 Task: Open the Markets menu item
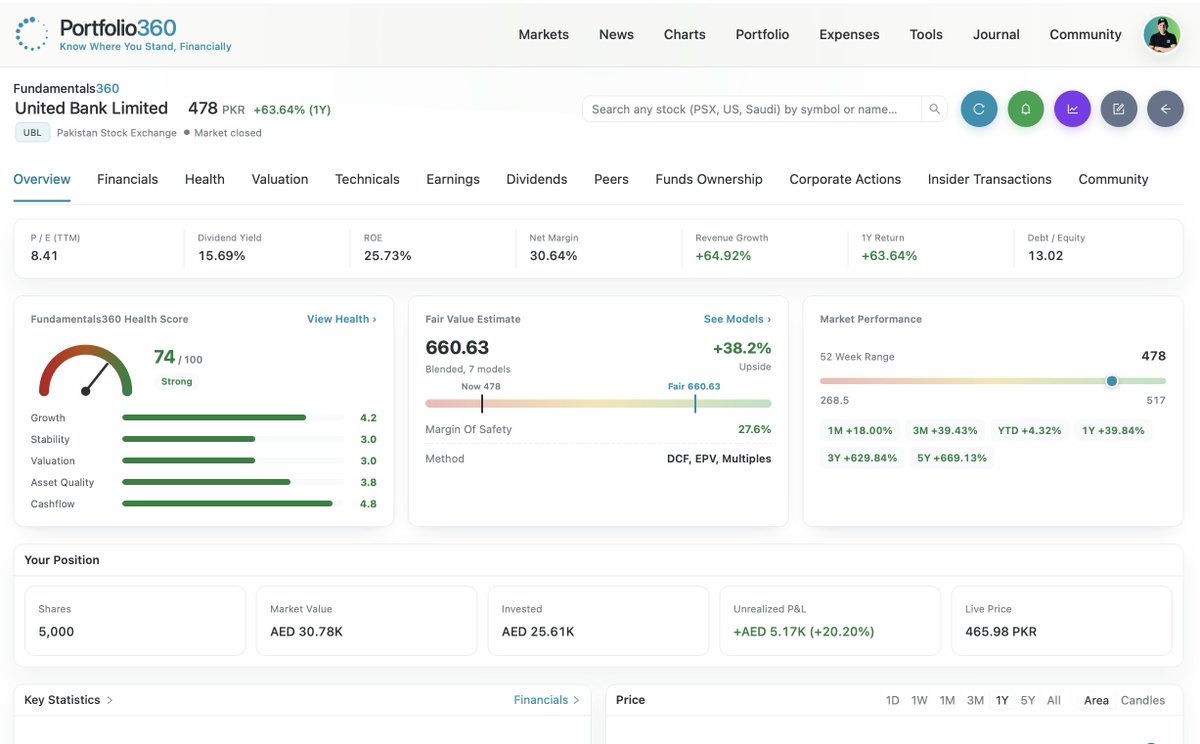[x=543, y=34]
